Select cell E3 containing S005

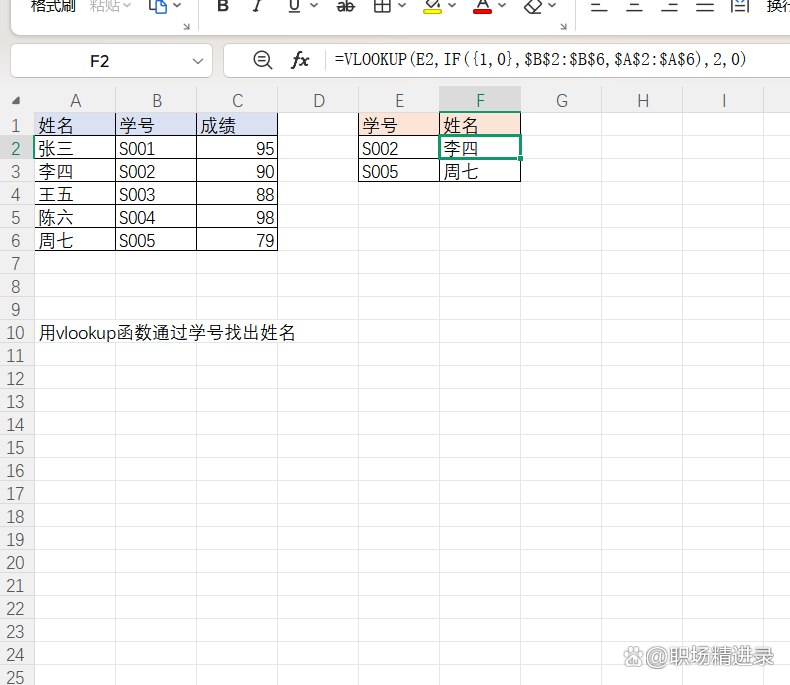pos(399,171)
